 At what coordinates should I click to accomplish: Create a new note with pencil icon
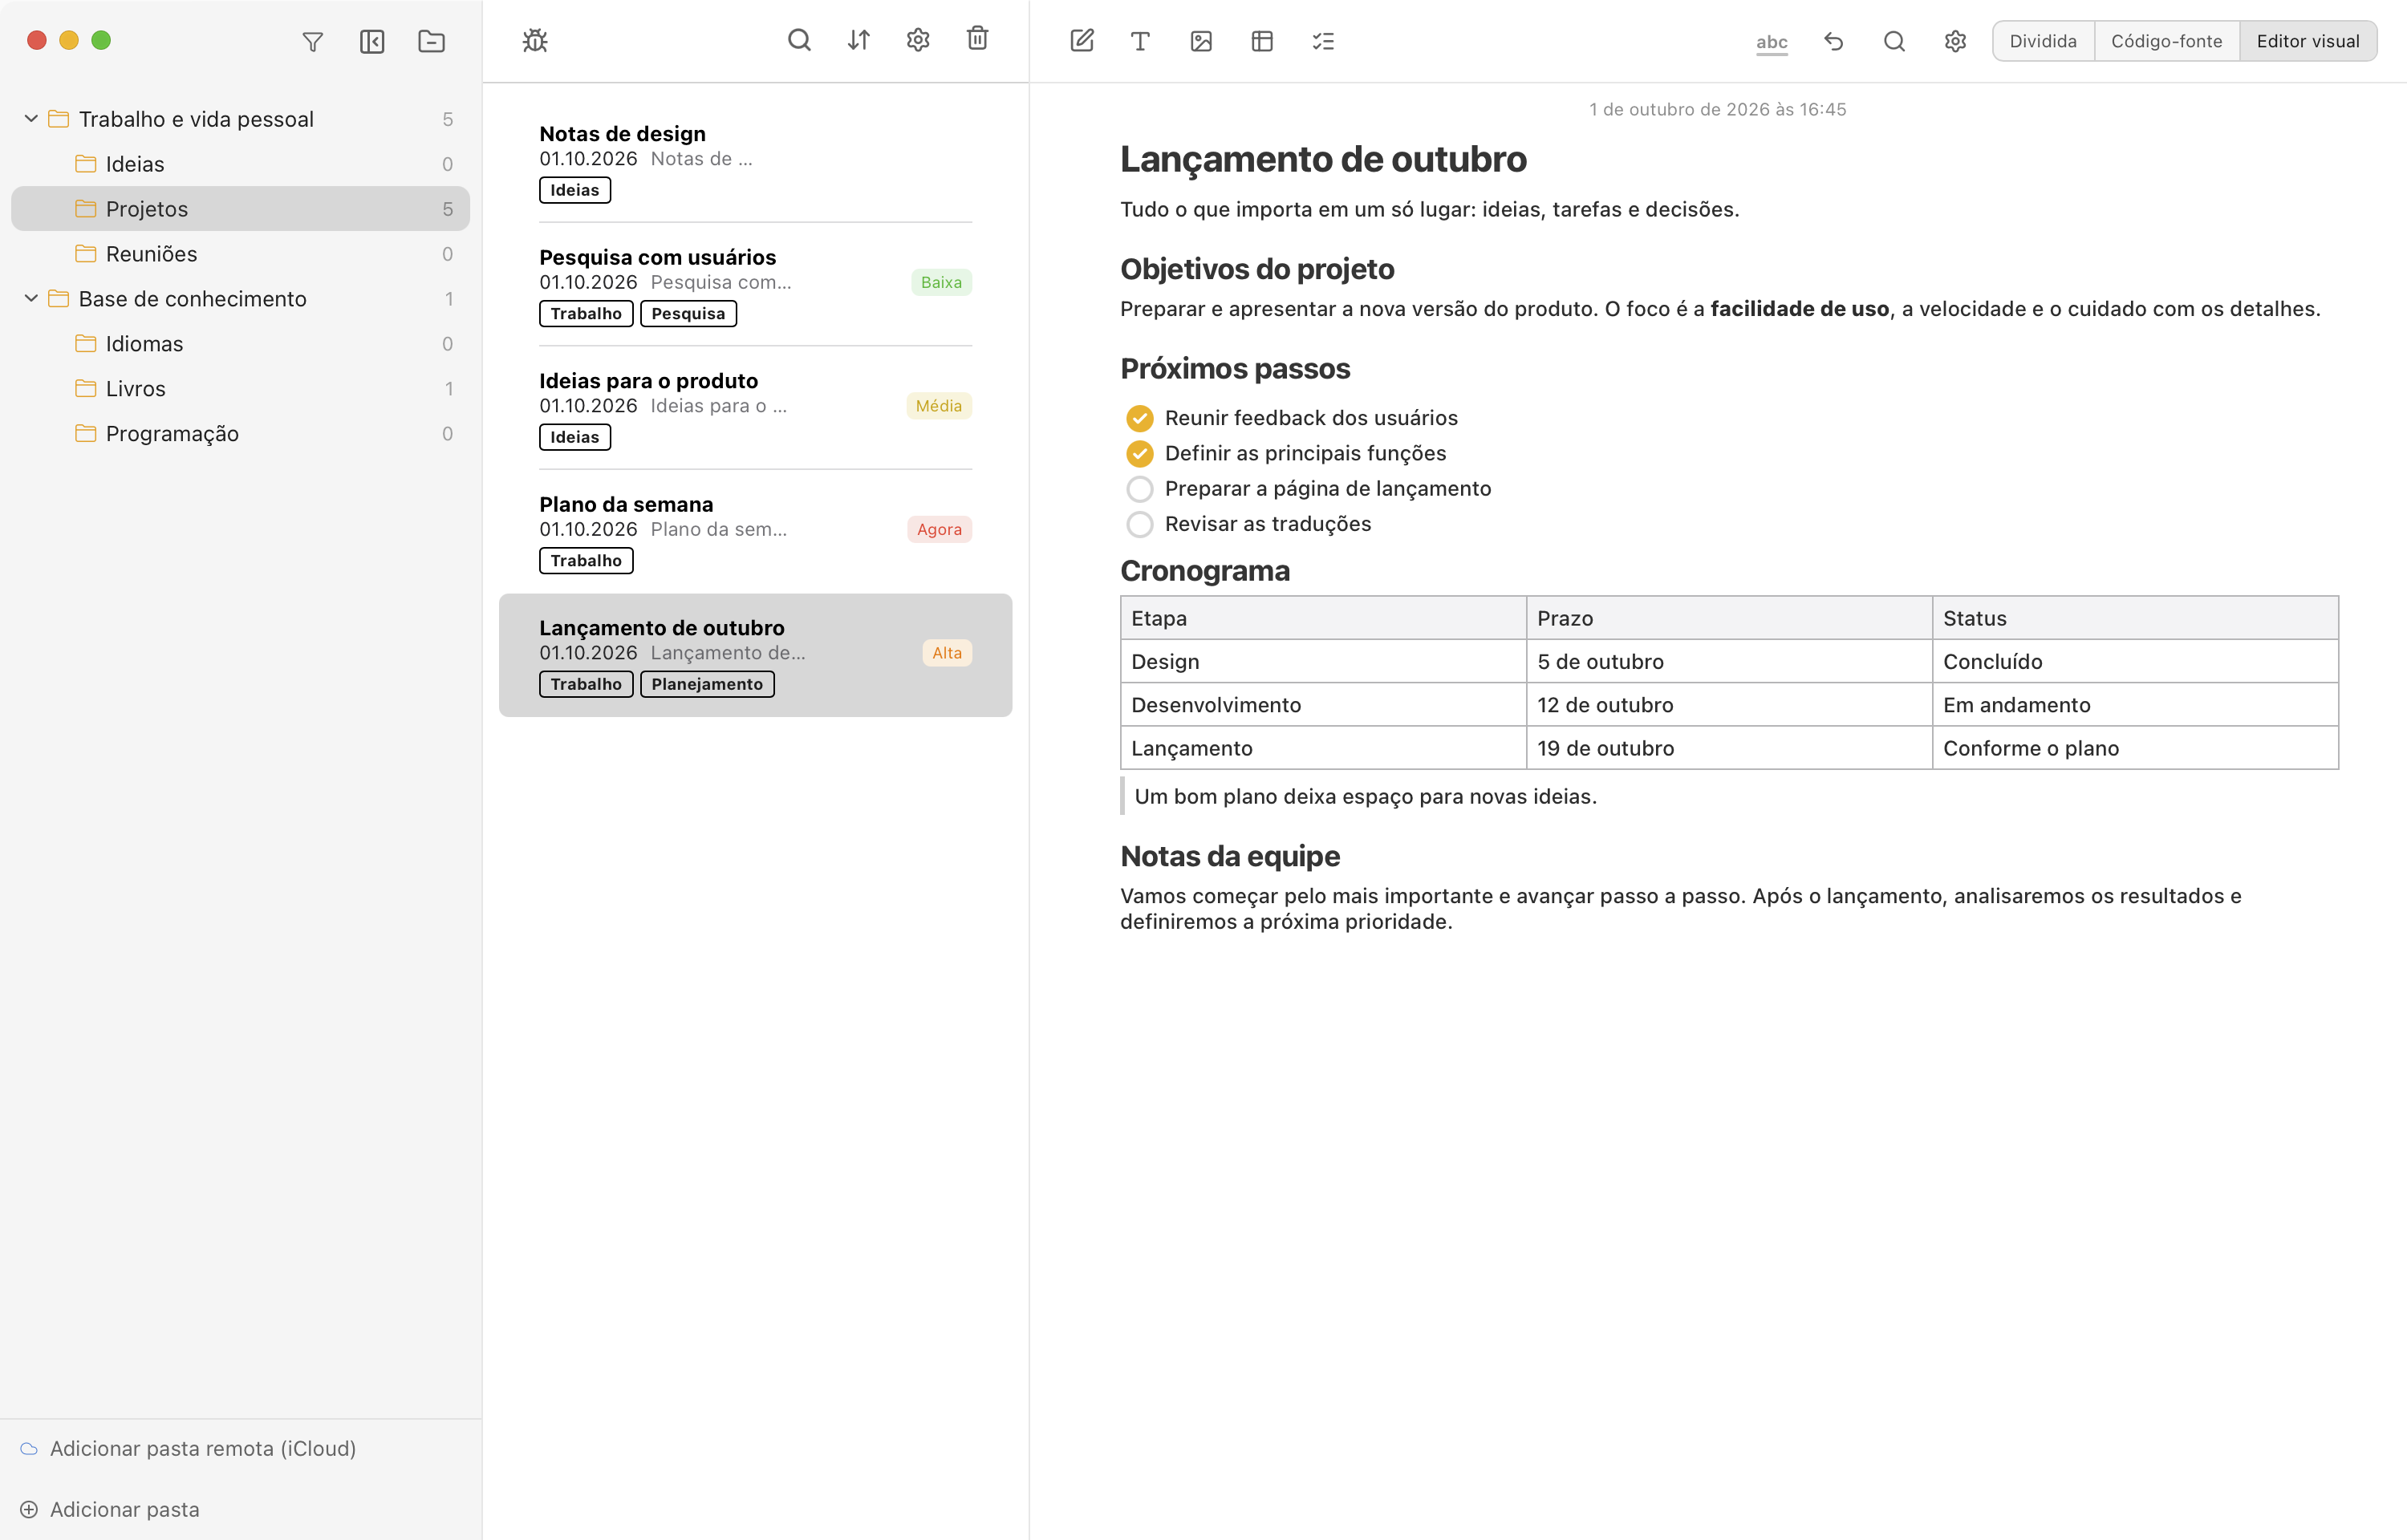click(x=1081, y=41)
